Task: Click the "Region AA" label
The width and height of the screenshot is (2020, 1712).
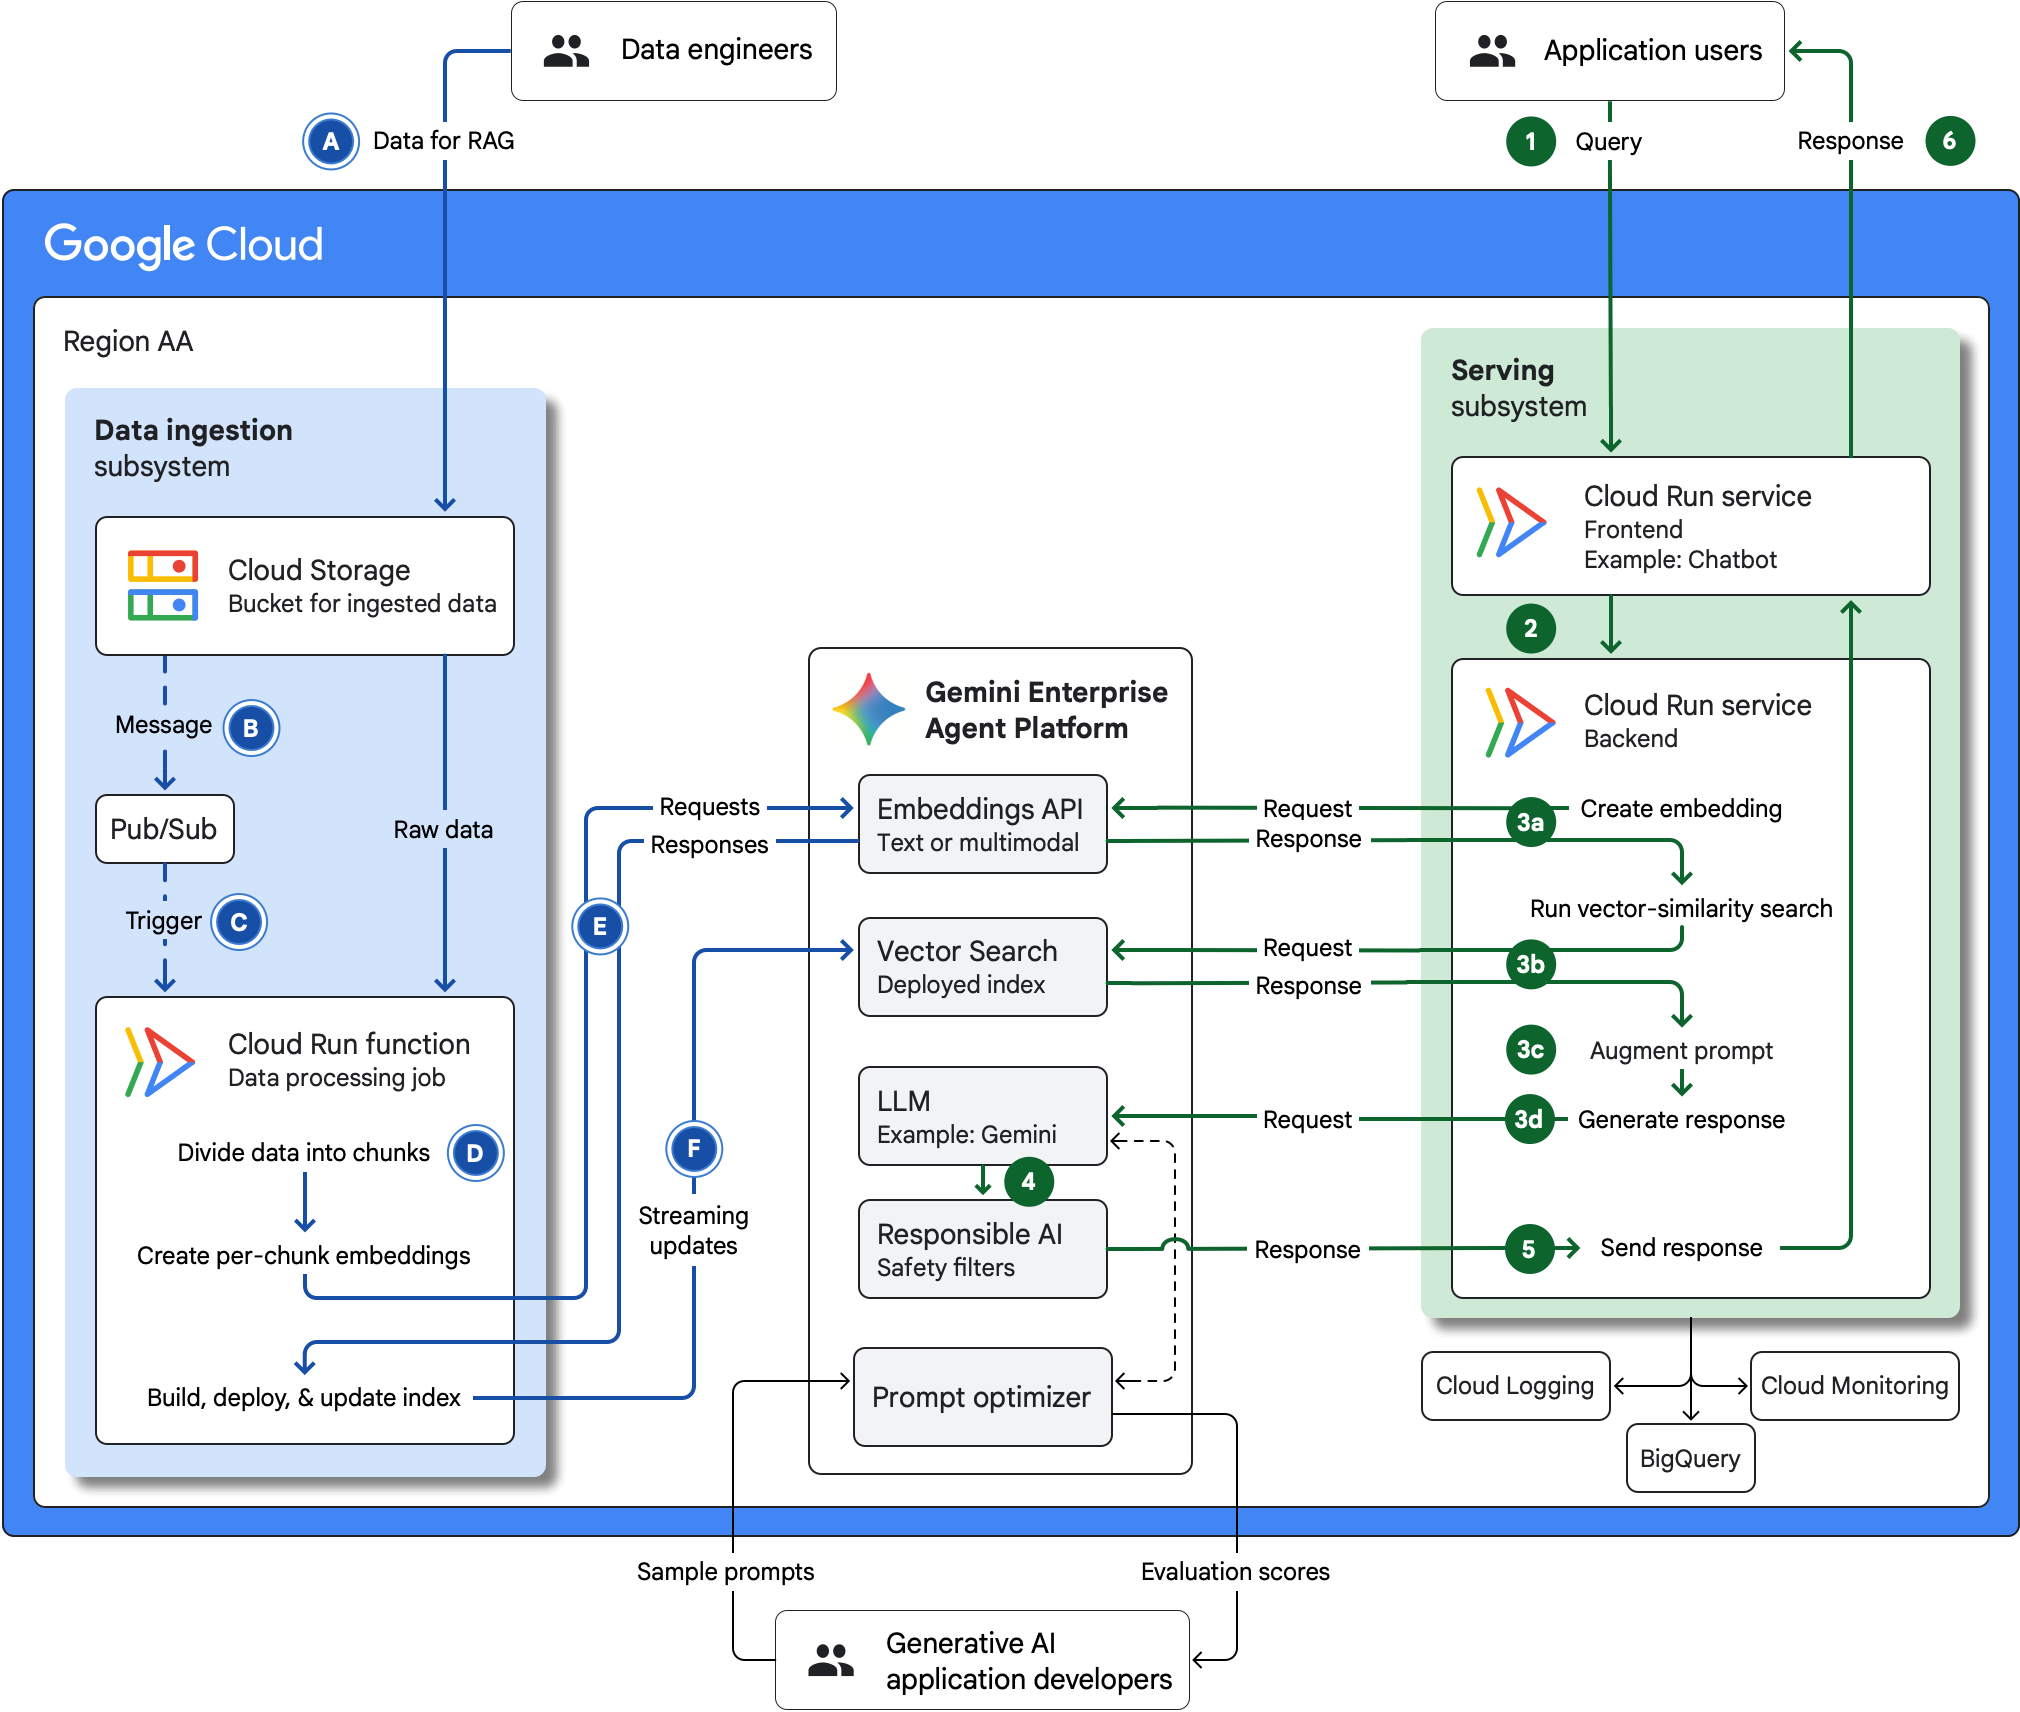Action: coord(128,342)
